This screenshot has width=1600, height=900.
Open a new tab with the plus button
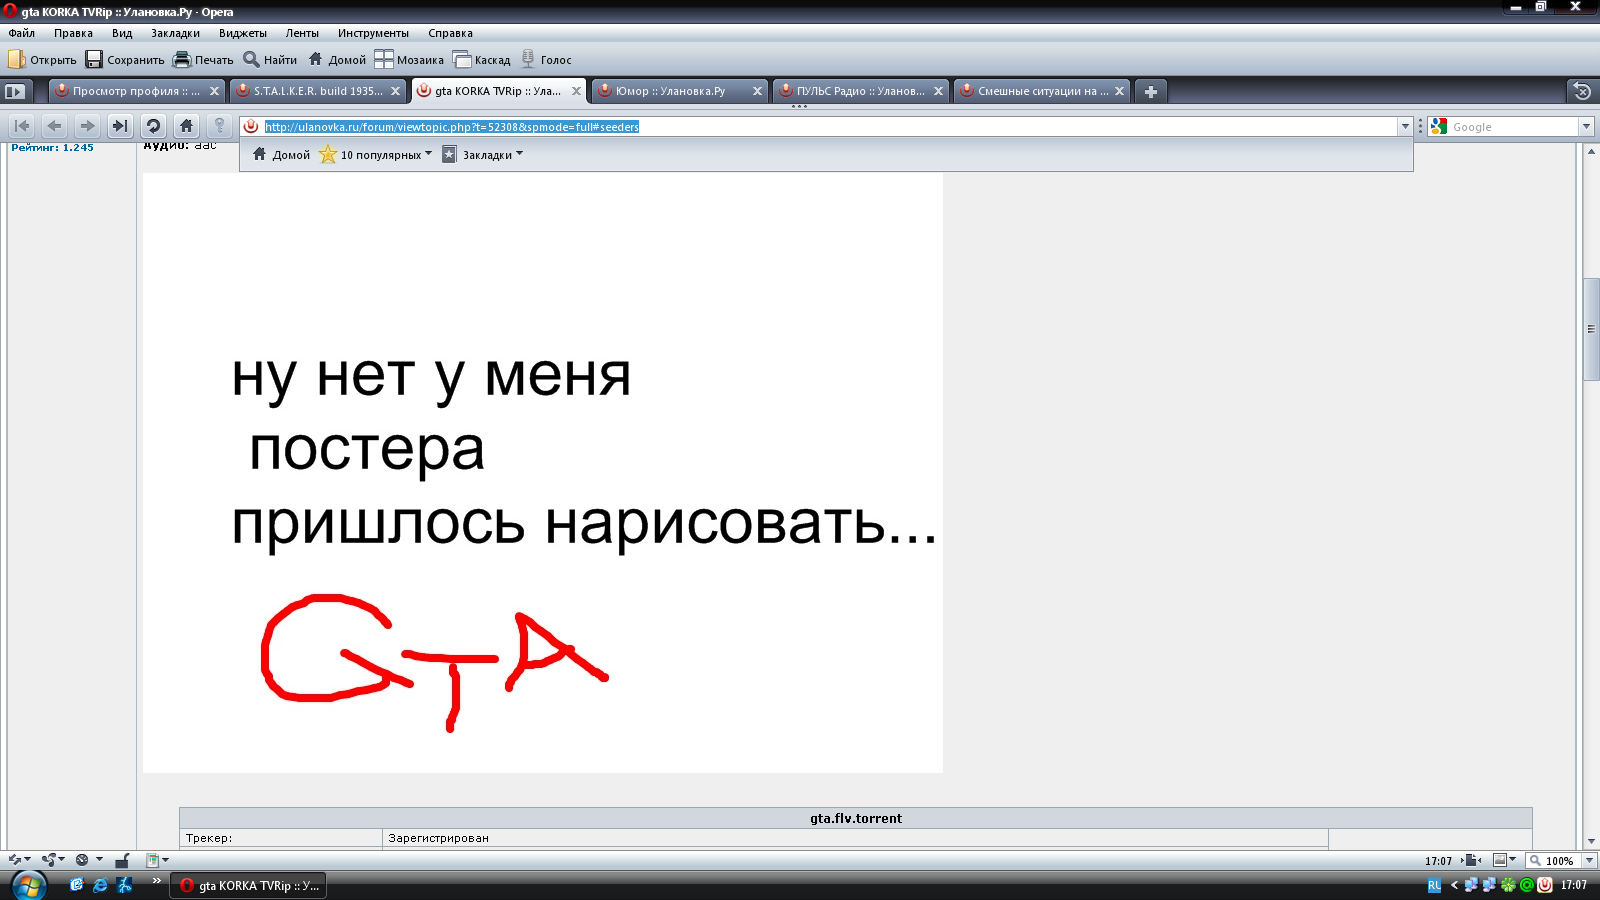click(x=1150, y=91)
